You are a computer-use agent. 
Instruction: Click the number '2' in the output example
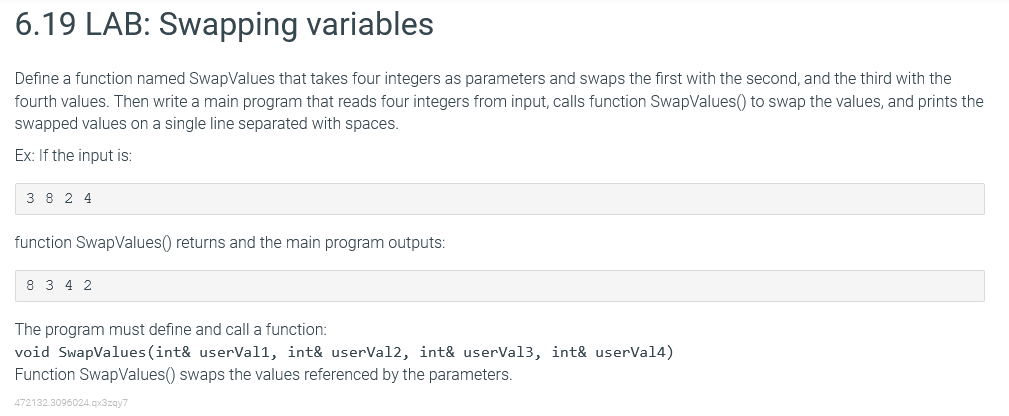pos(88,285)
